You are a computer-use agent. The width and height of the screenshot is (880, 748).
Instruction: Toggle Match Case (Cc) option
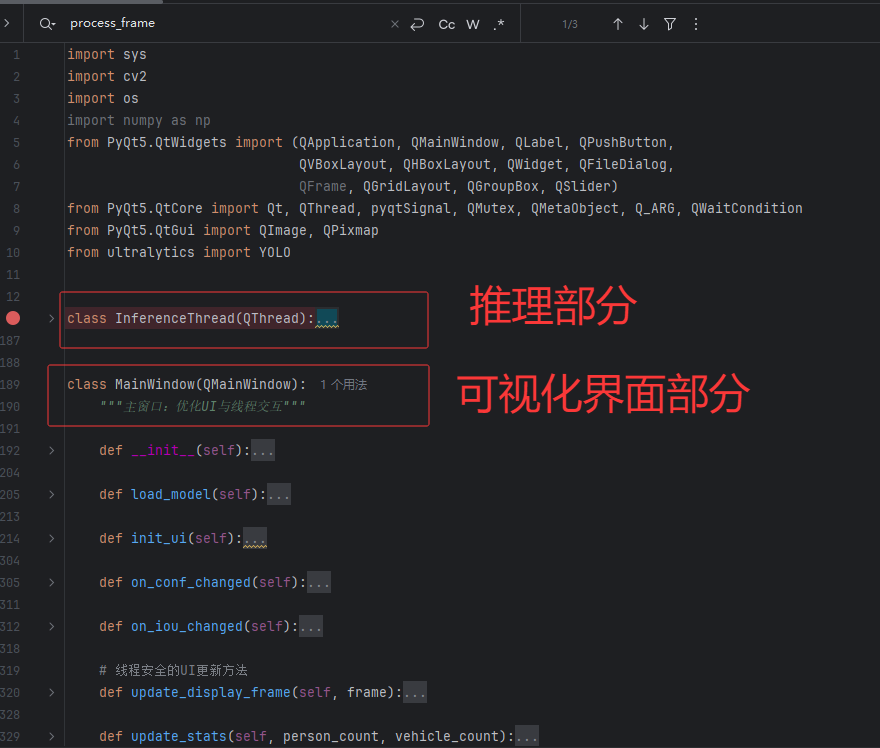(447, 24)
